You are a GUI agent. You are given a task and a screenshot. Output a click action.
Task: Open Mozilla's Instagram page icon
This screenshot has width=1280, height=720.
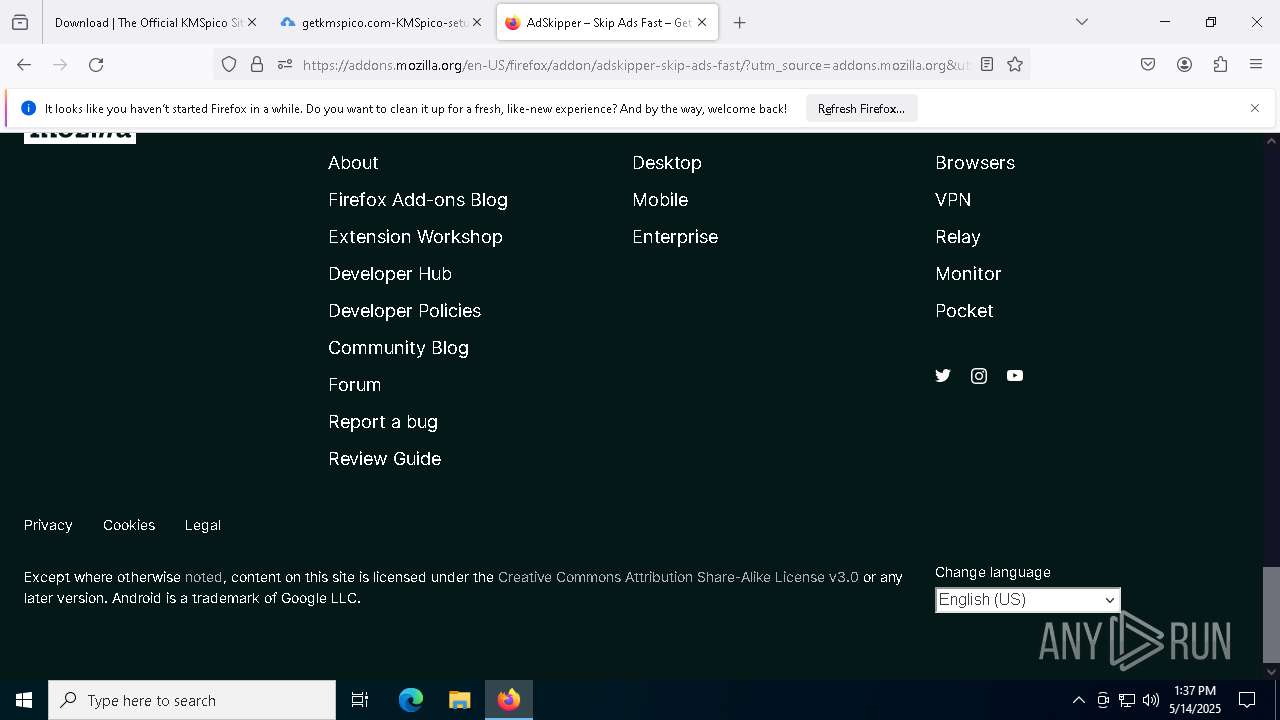click(979, 376)
